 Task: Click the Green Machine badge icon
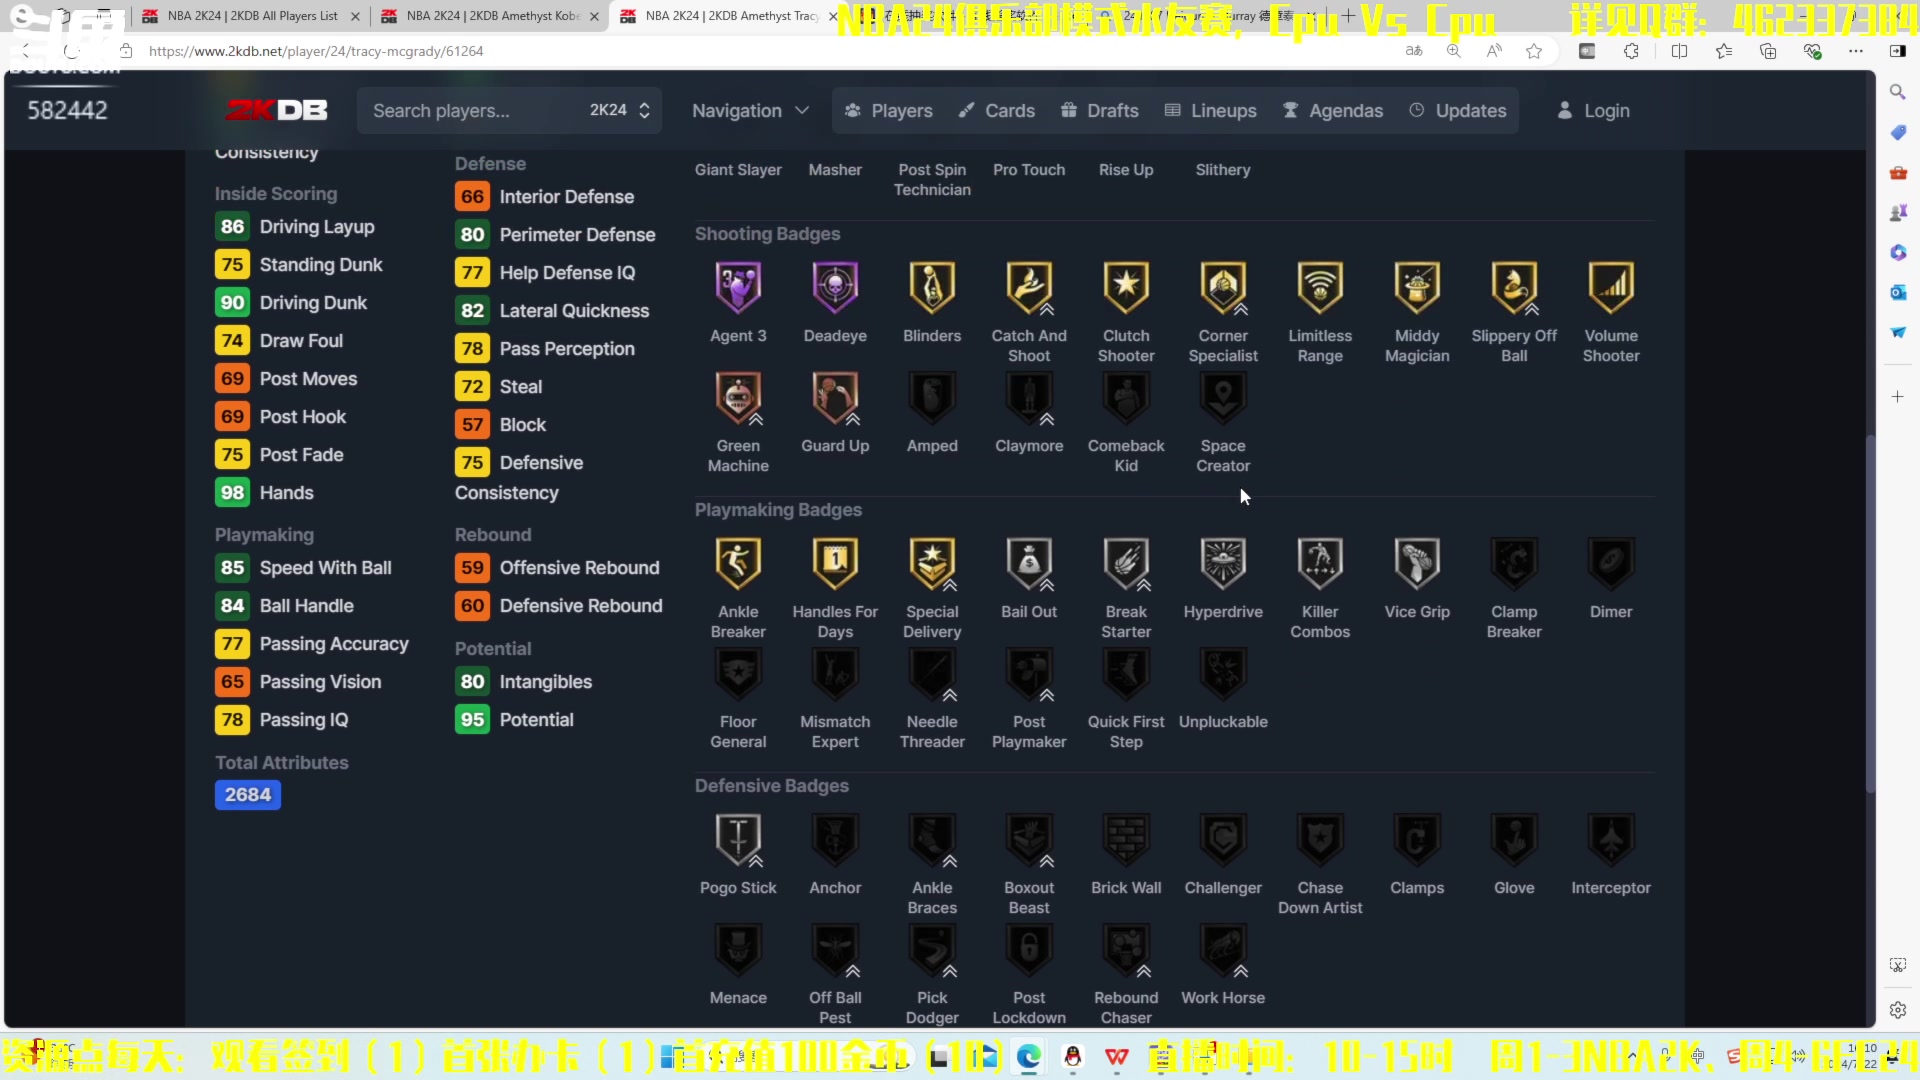pyautogui.click(x=738, y=397)
